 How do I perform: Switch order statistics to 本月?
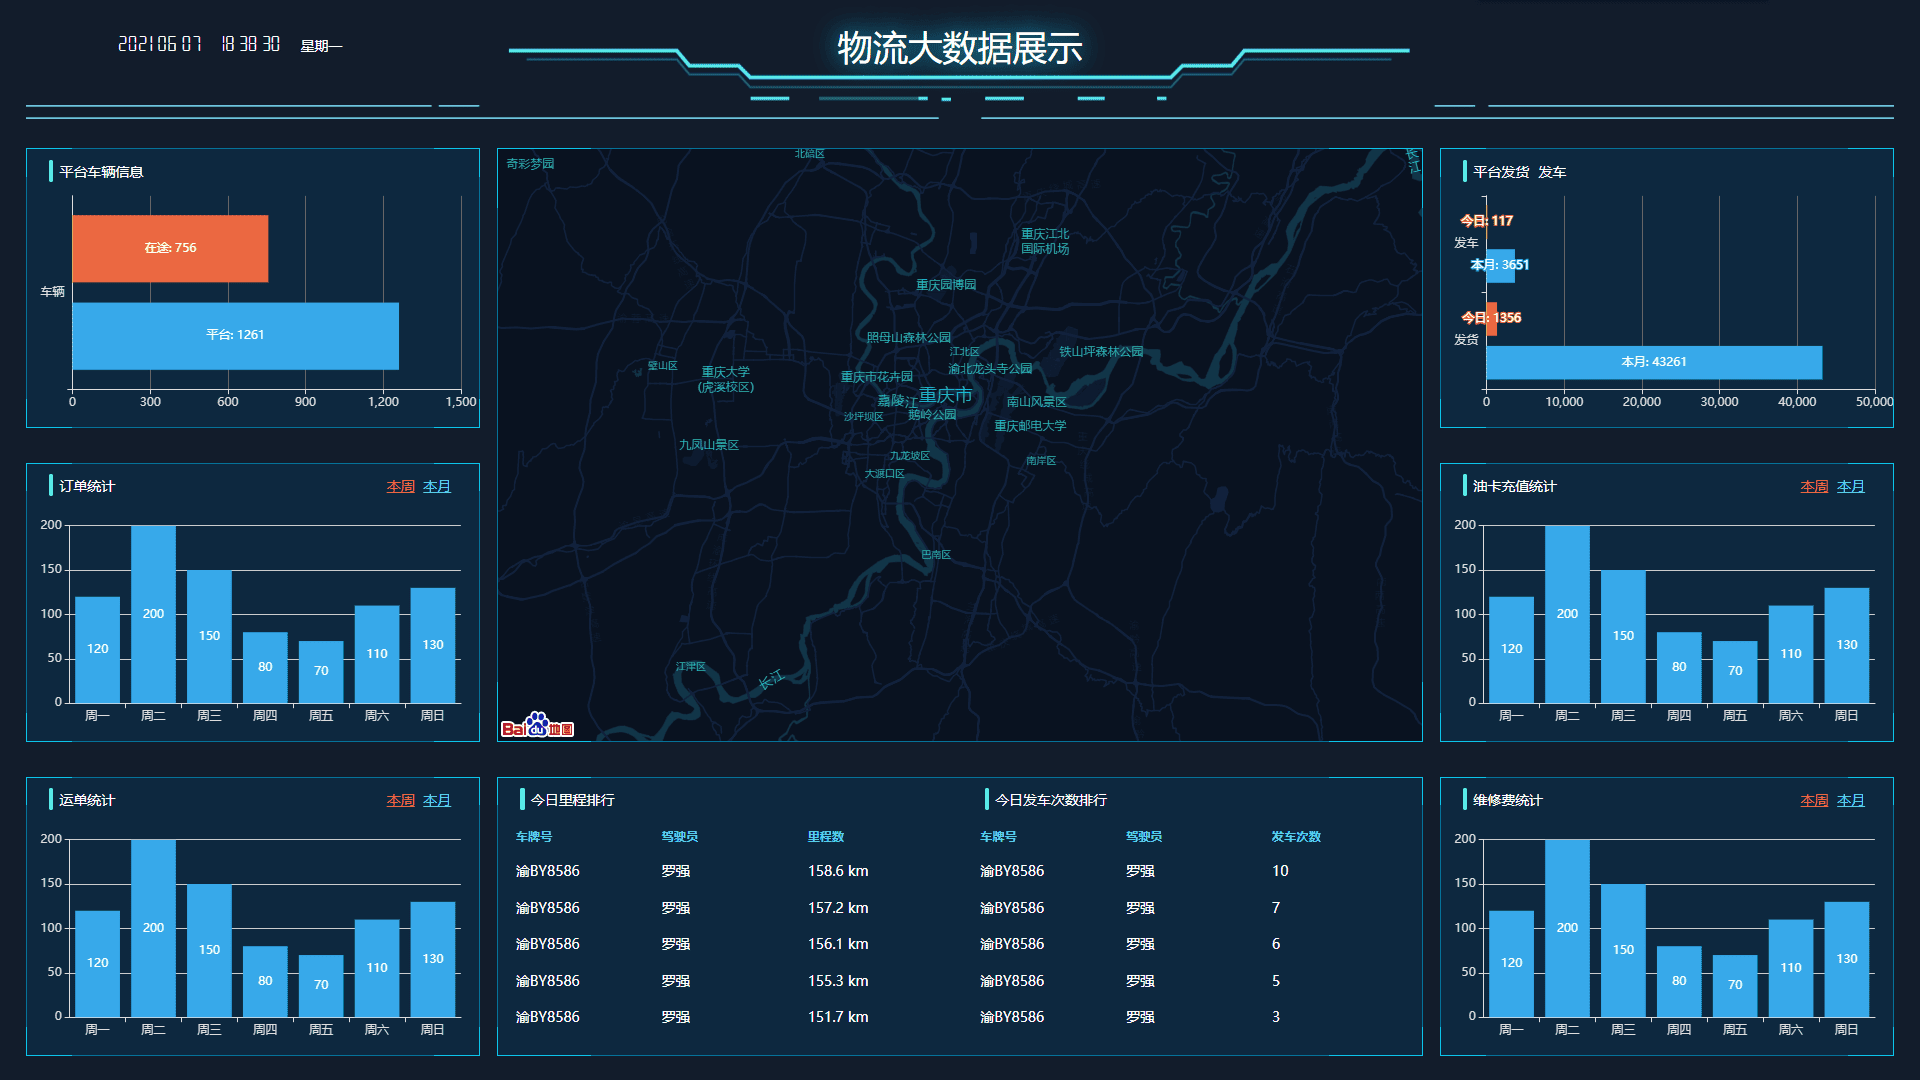point(437,487)
